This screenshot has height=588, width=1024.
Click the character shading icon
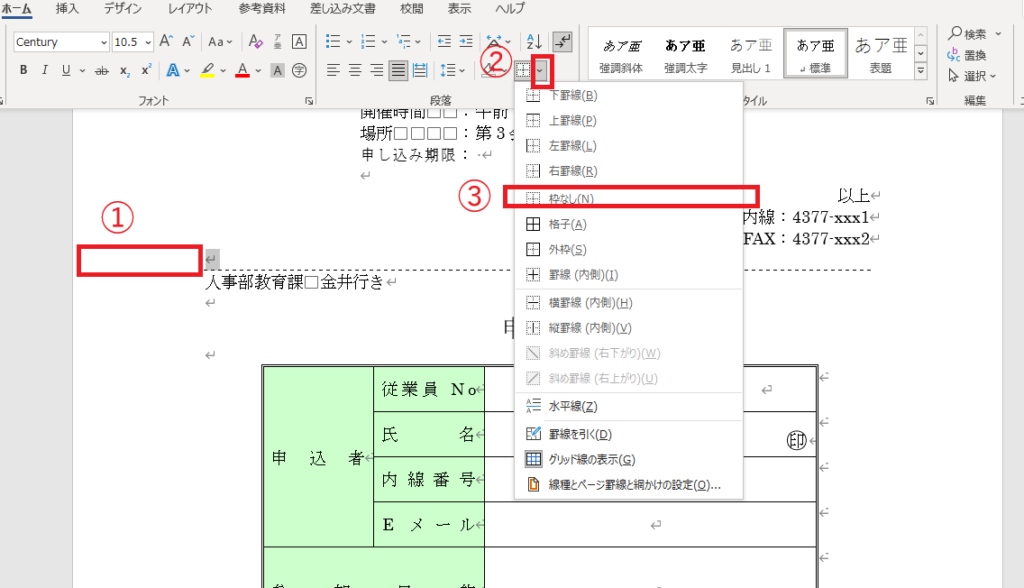[278, 71]
